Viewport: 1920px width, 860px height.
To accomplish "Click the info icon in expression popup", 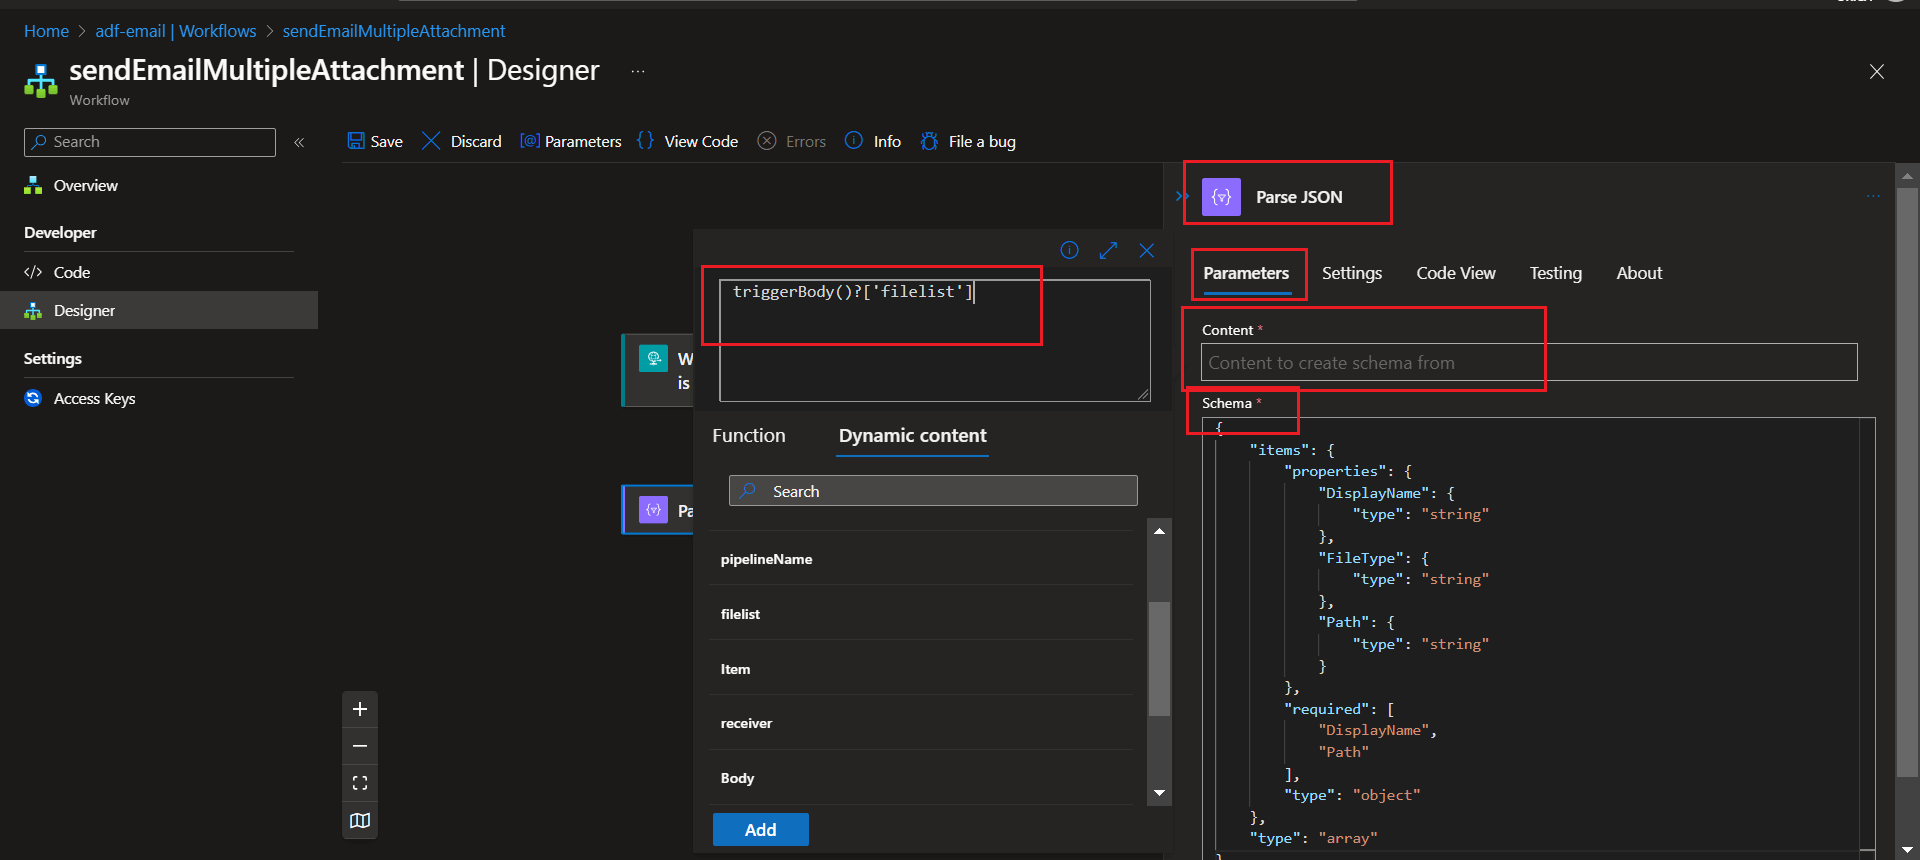I will coord(1069,251).
